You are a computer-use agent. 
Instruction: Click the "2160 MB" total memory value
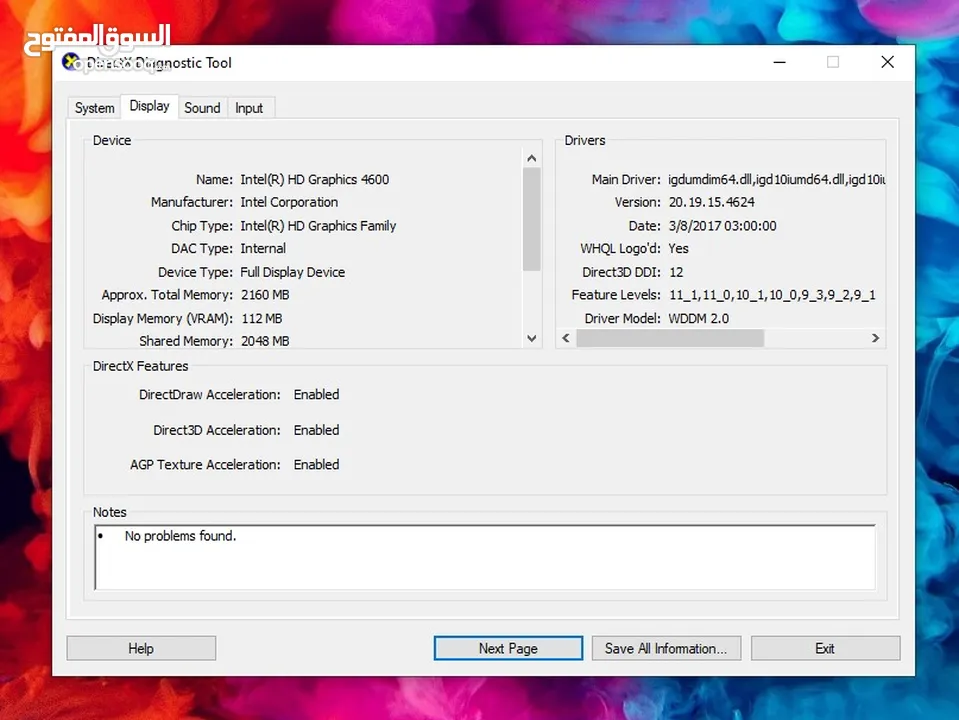pos(265,295)
